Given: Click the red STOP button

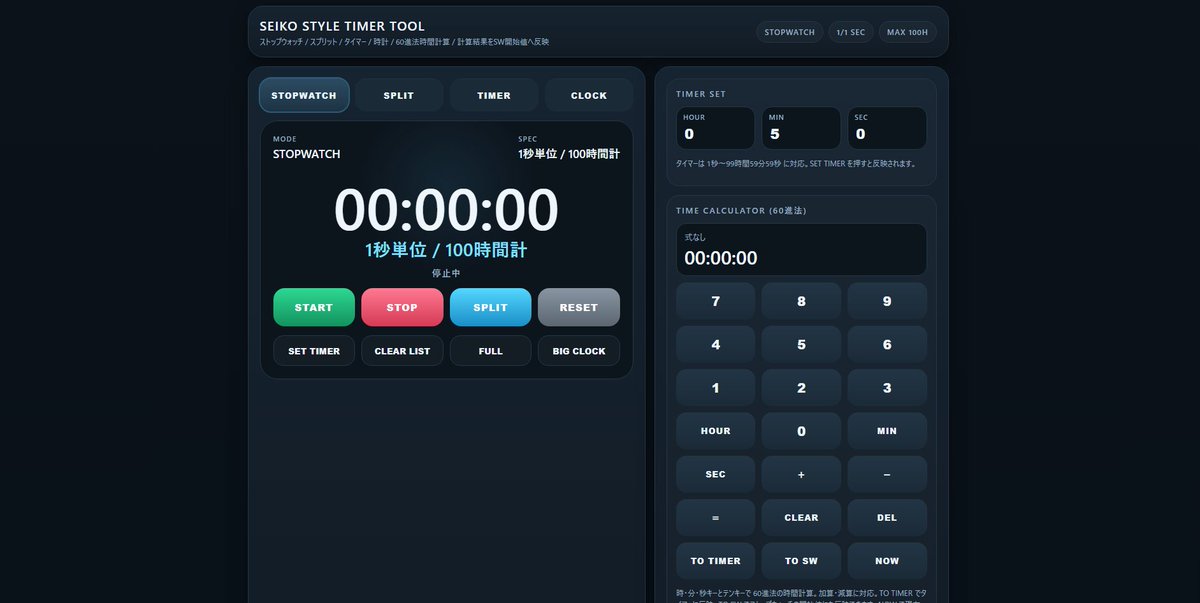Looking at the screenshot, I should [x=402, y=307].
